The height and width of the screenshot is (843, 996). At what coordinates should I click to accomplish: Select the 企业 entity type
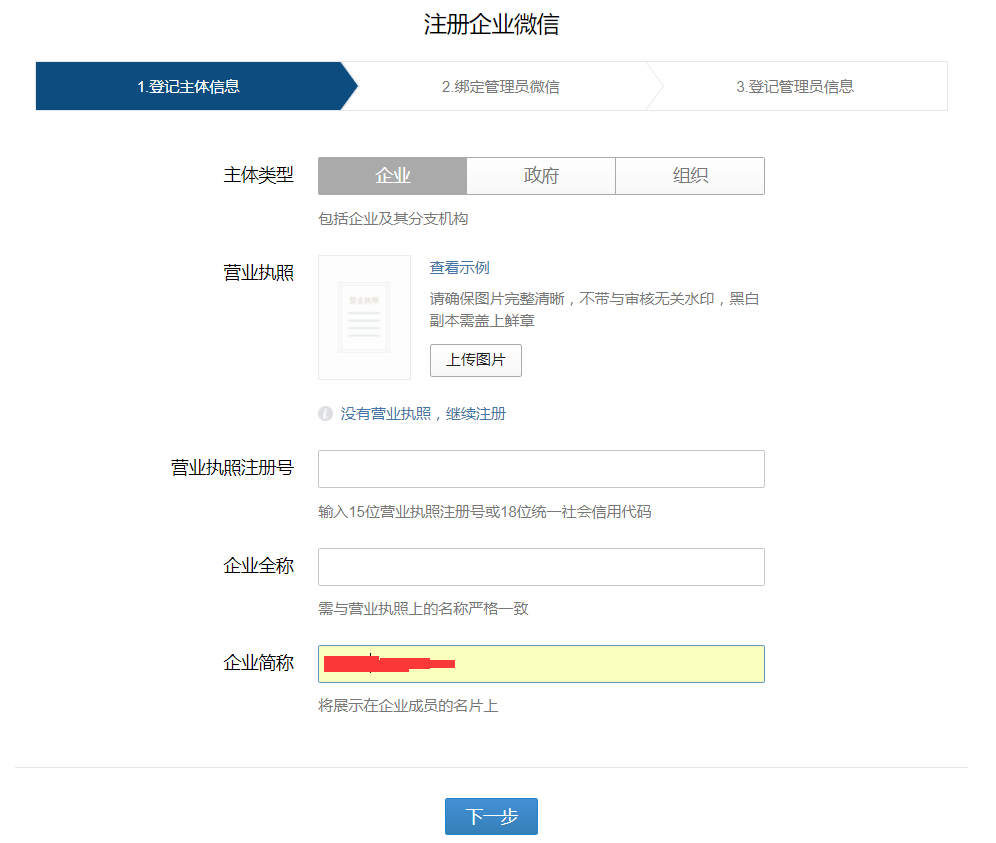coord(393,176)
